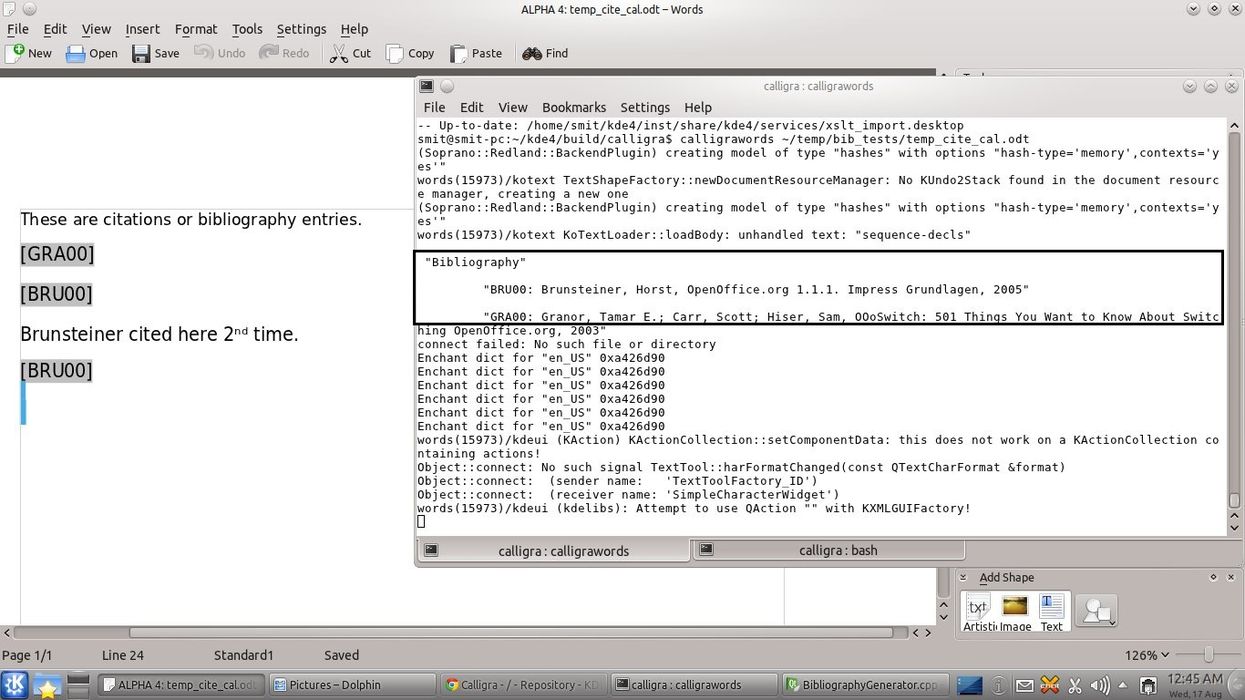The height and width of the screenshot is (700, 1245).
Task: Click the Copy toolbar icon
Action: [396, 53]
